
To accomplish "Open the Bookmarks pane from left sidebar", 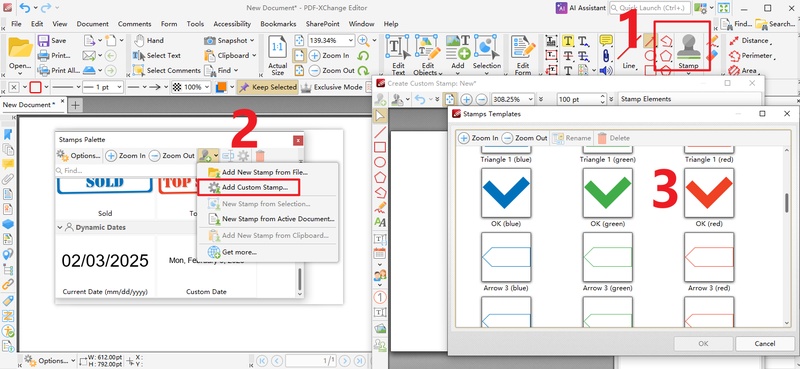I will 8,134.
